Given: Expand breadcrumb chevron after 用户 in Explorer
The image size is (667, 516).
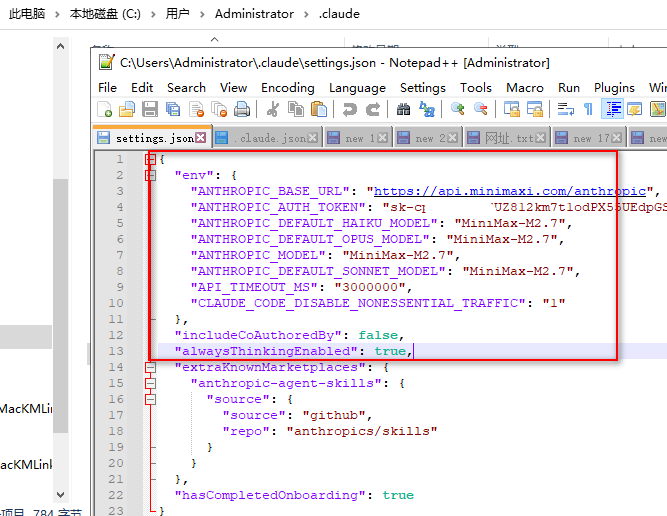Looking at the screenshot, I should (202, 14).
